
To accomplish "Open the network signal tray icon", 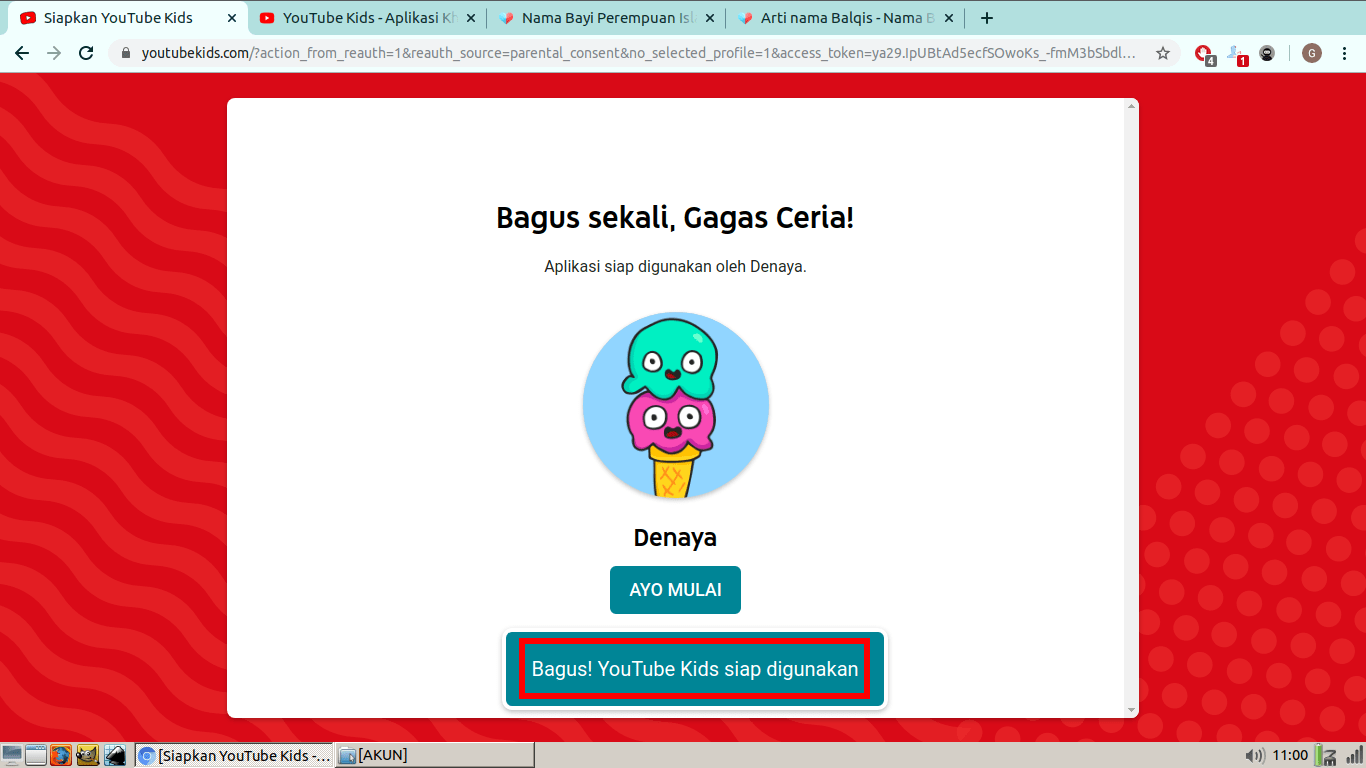I will pos(1353,755).
